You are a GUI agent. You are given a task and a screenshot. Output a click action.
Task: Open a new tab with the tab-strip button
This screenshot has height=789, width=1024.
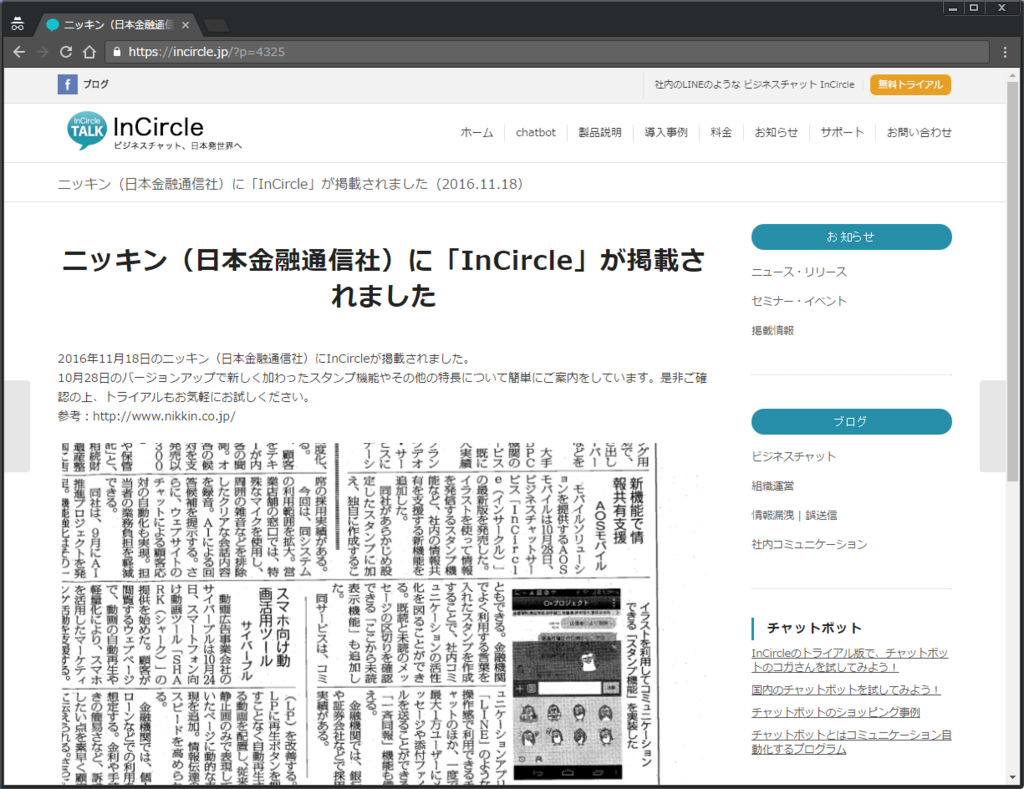click(216, 25)
